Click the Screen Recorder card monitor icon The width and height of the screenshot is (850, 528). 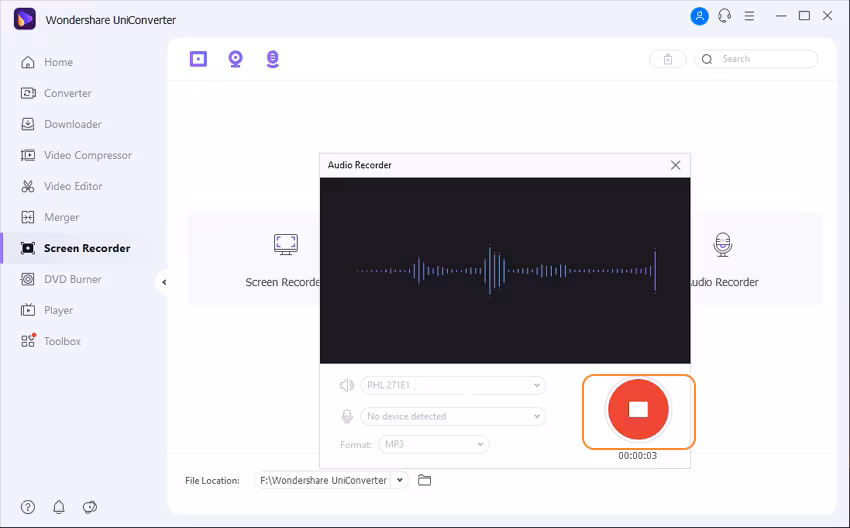coord(286,244)
